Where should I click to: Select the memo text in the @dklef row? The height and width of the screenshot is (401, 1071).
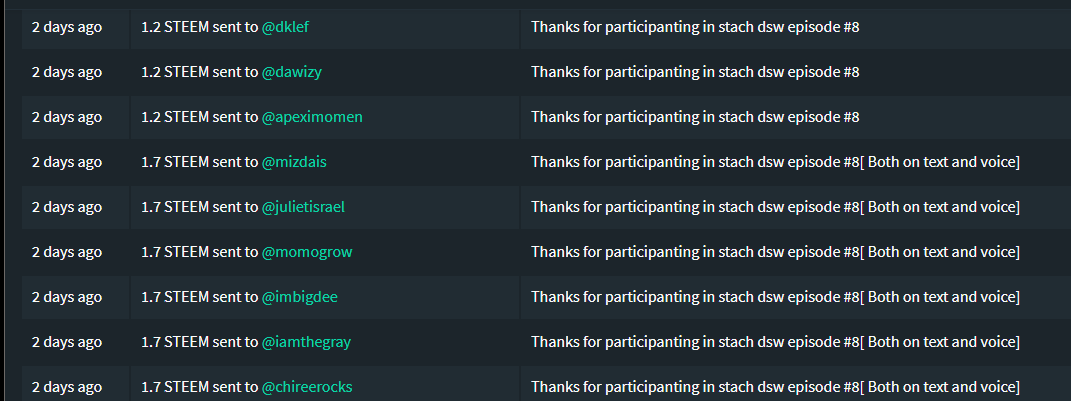coord(695,27)
